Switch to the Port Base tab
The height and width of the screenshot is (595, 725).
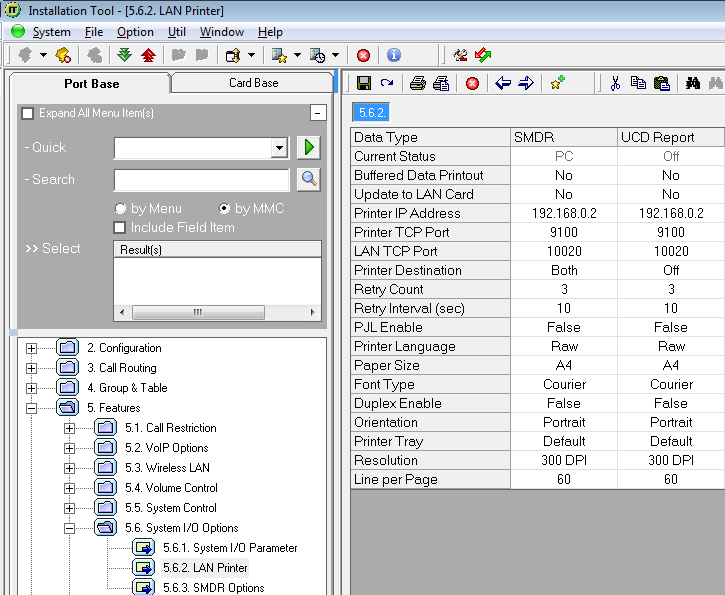[91, 83]
